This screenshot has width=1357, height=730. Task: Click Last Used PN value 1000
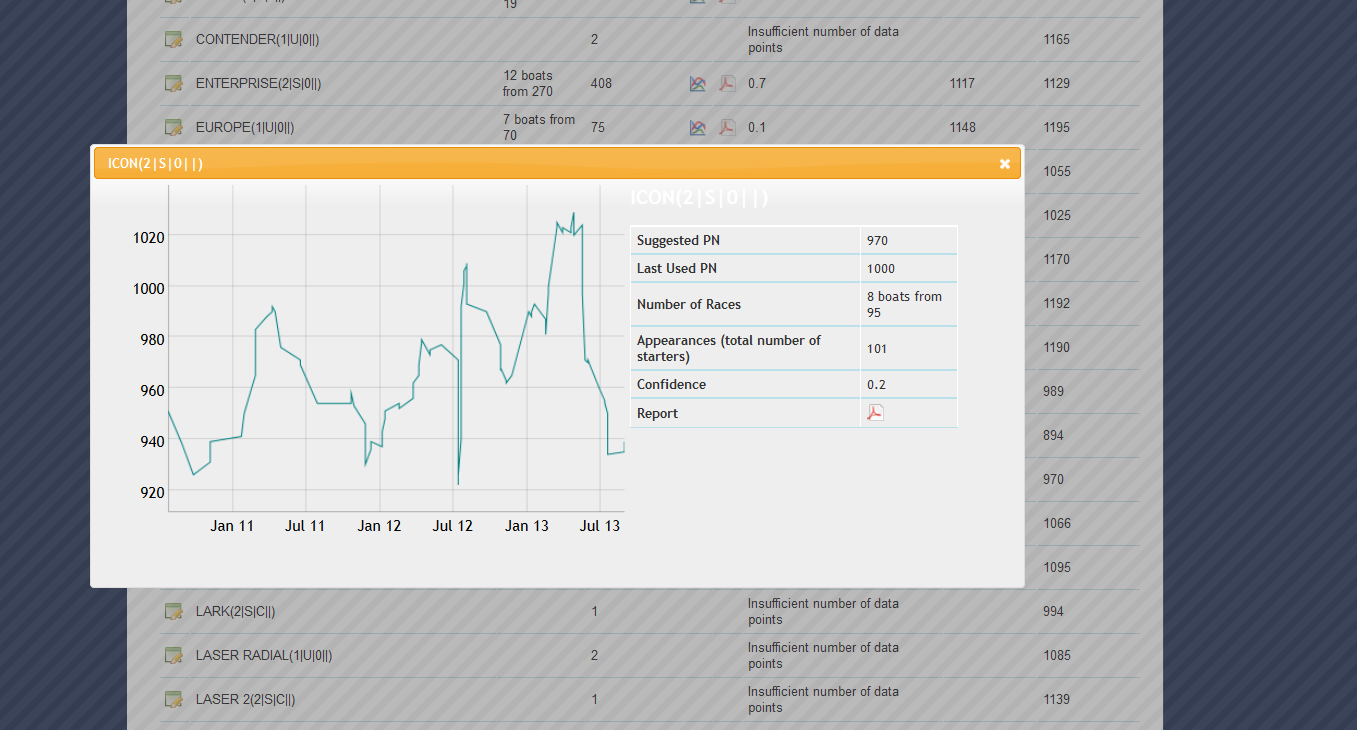pos(881,269)
